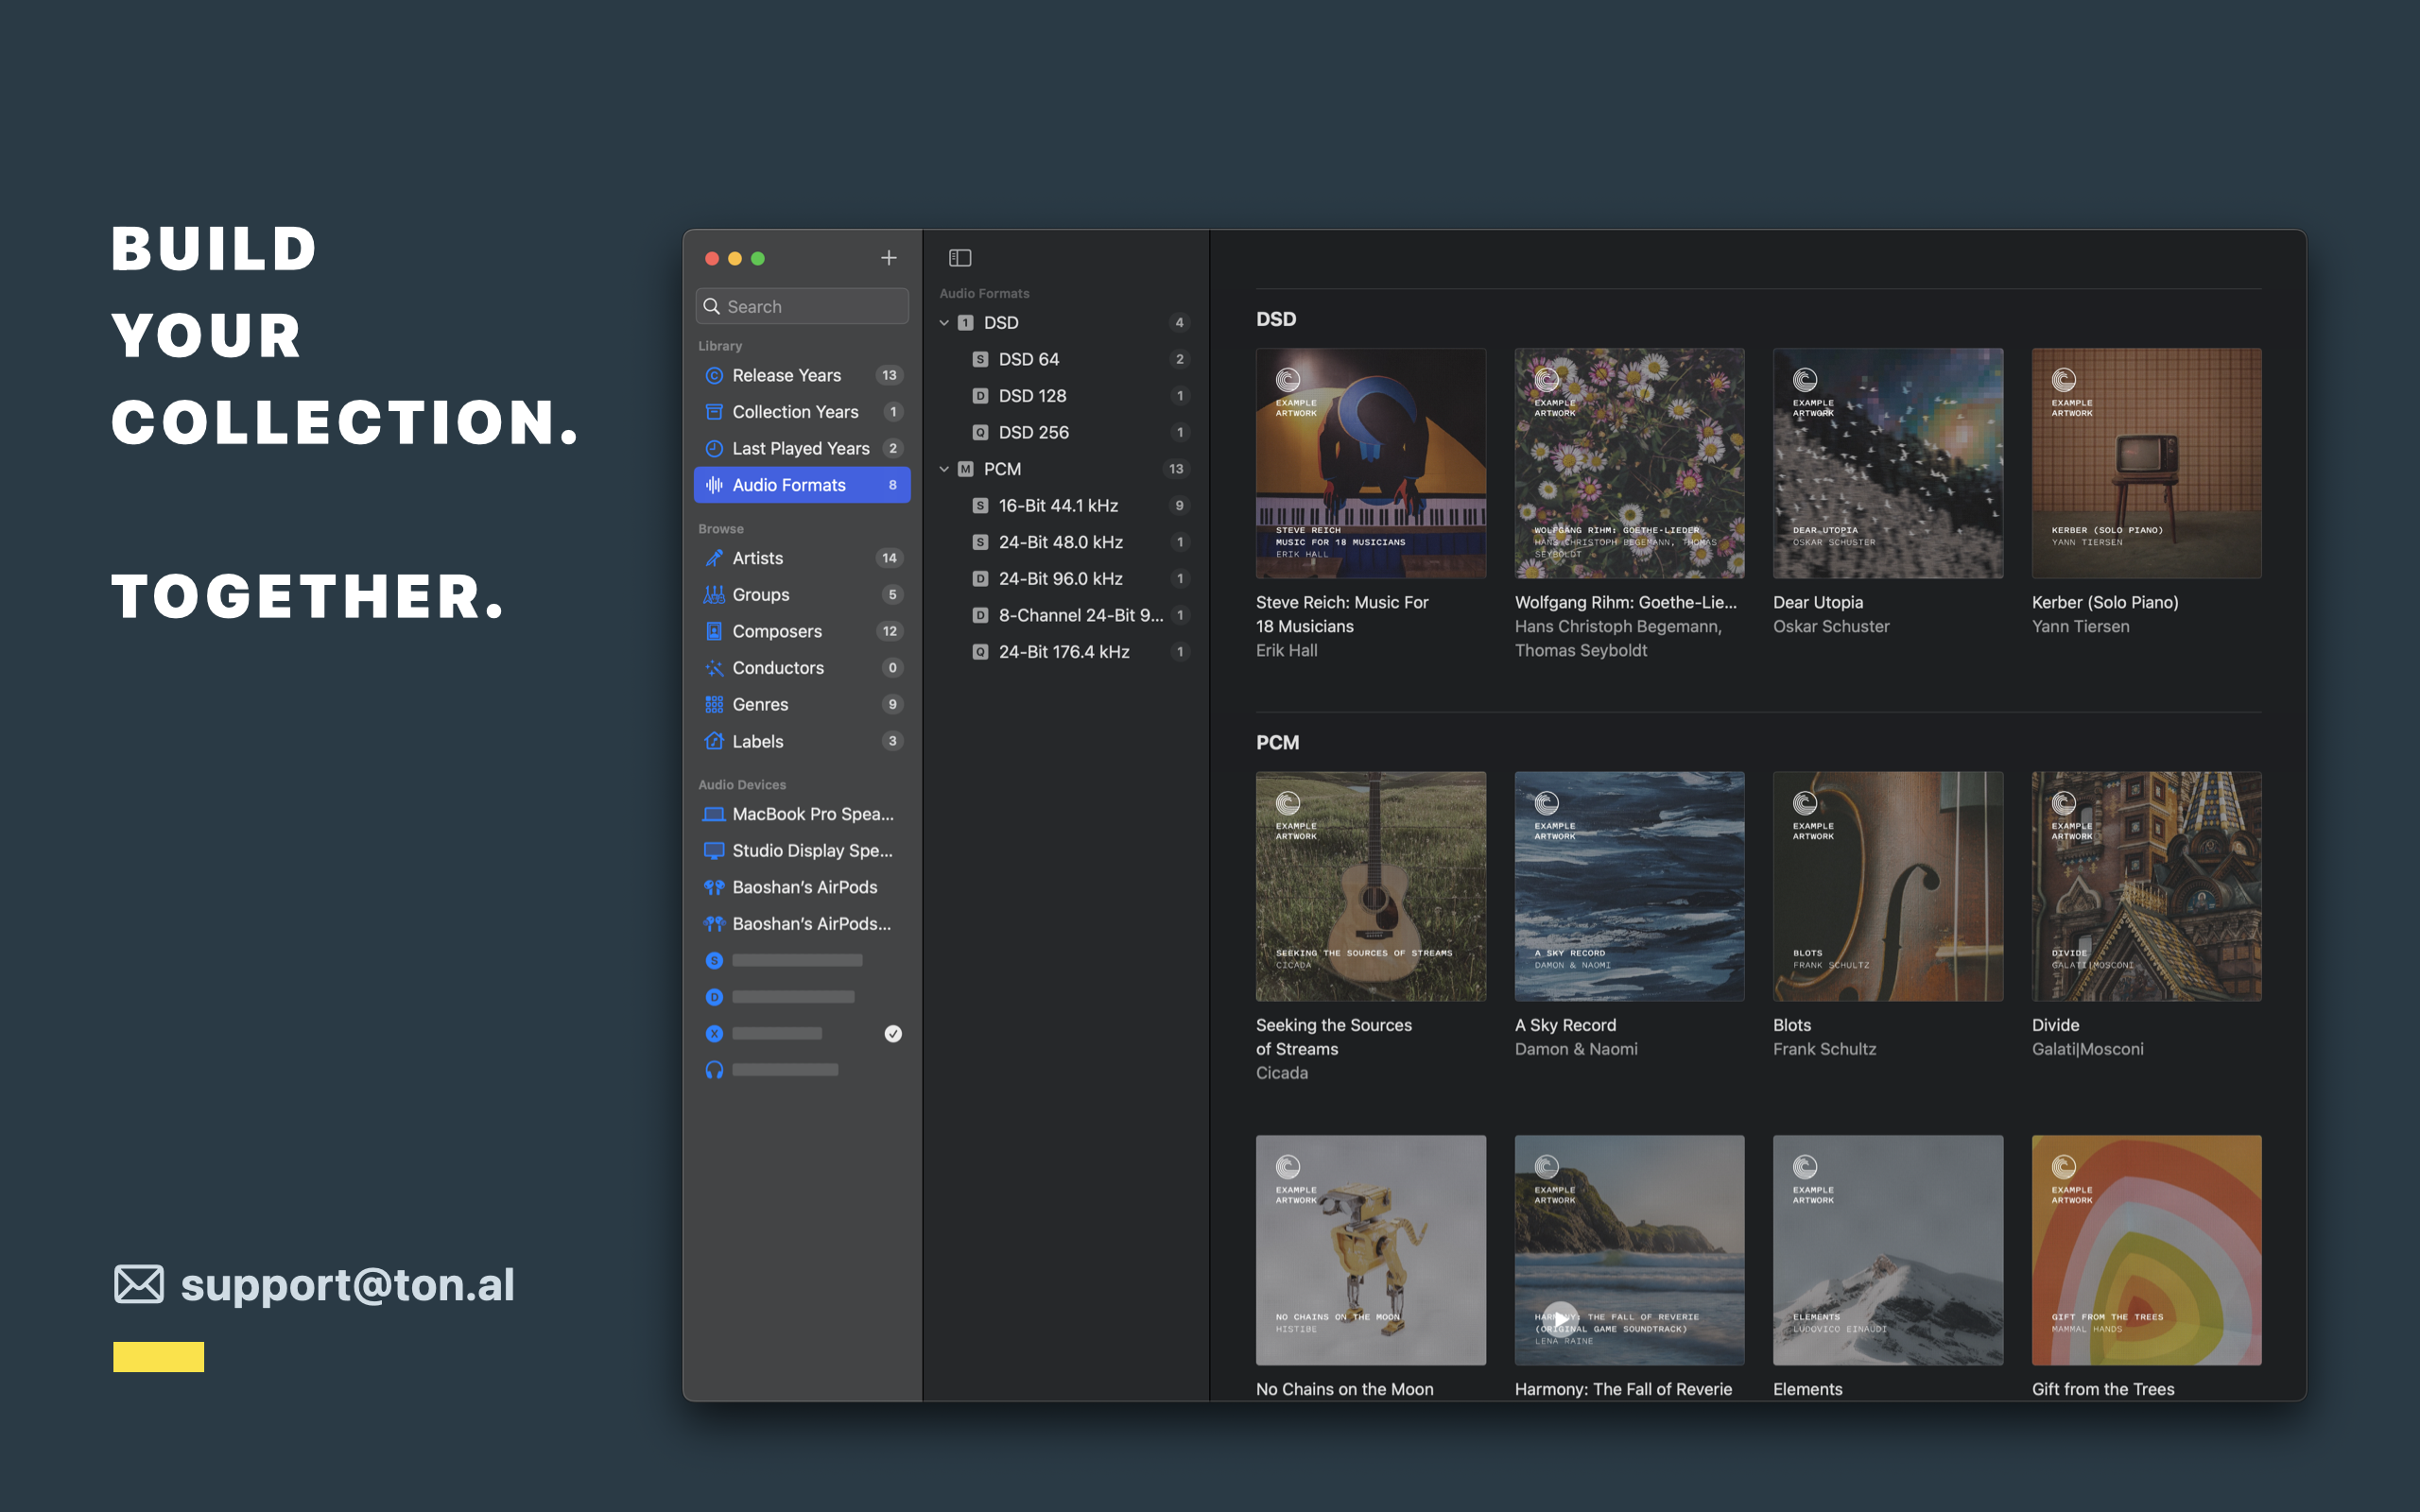Toggle the sidebar panel icon

point(960,258)
